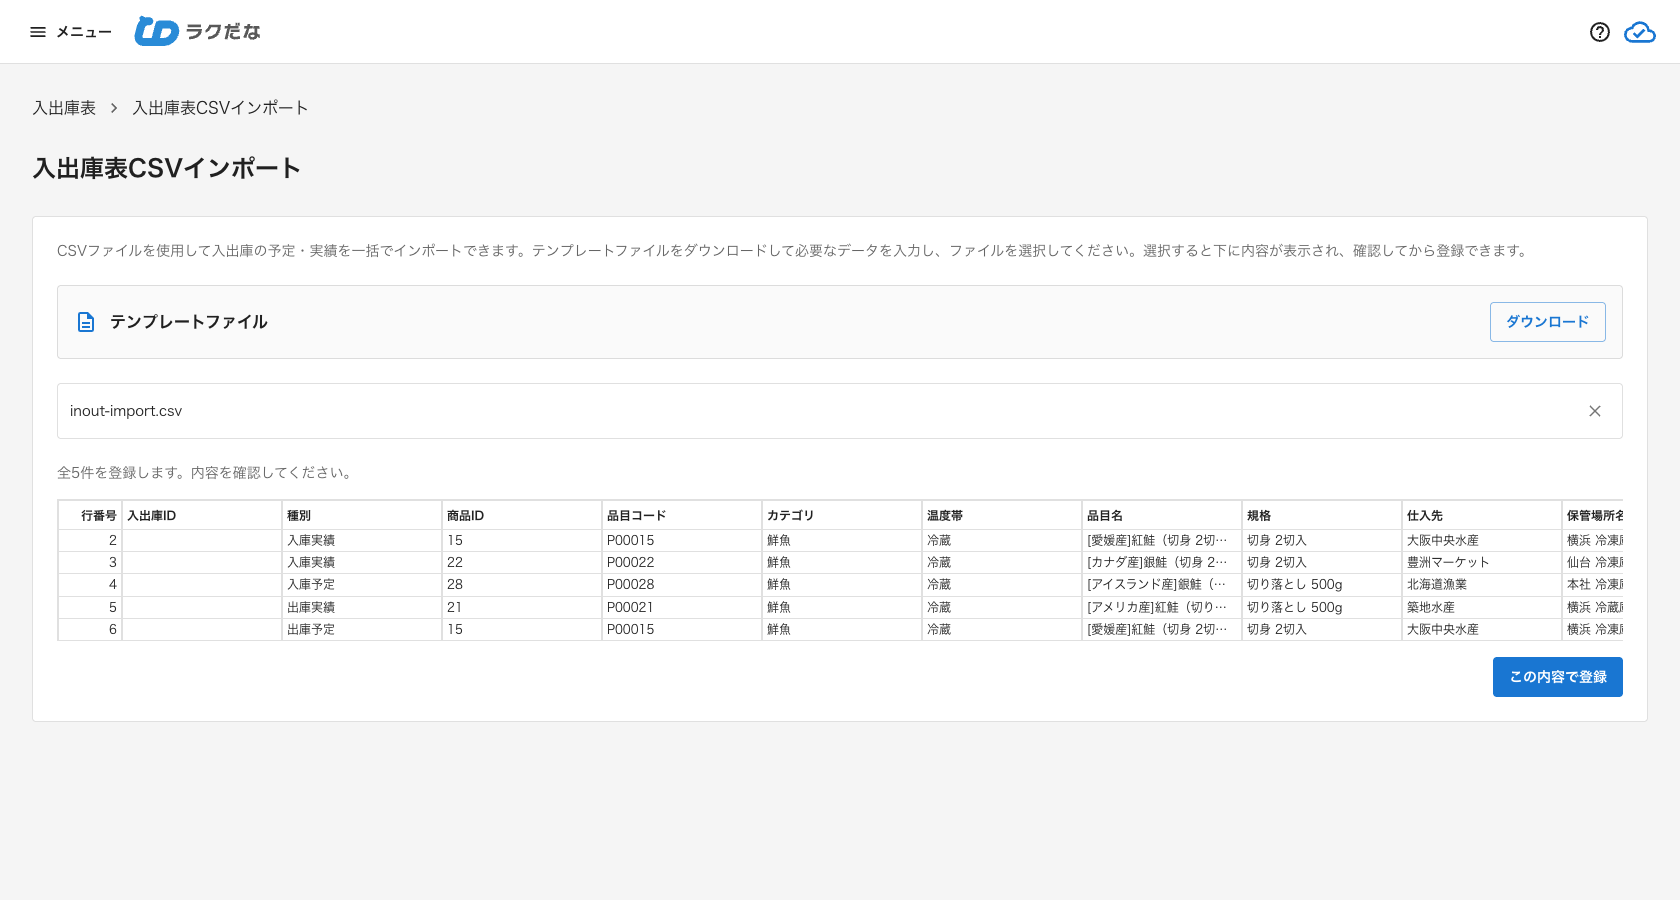Click the P00021 item code cell
Viewport: 1680px width, 900px height.
tap(682, 607)
